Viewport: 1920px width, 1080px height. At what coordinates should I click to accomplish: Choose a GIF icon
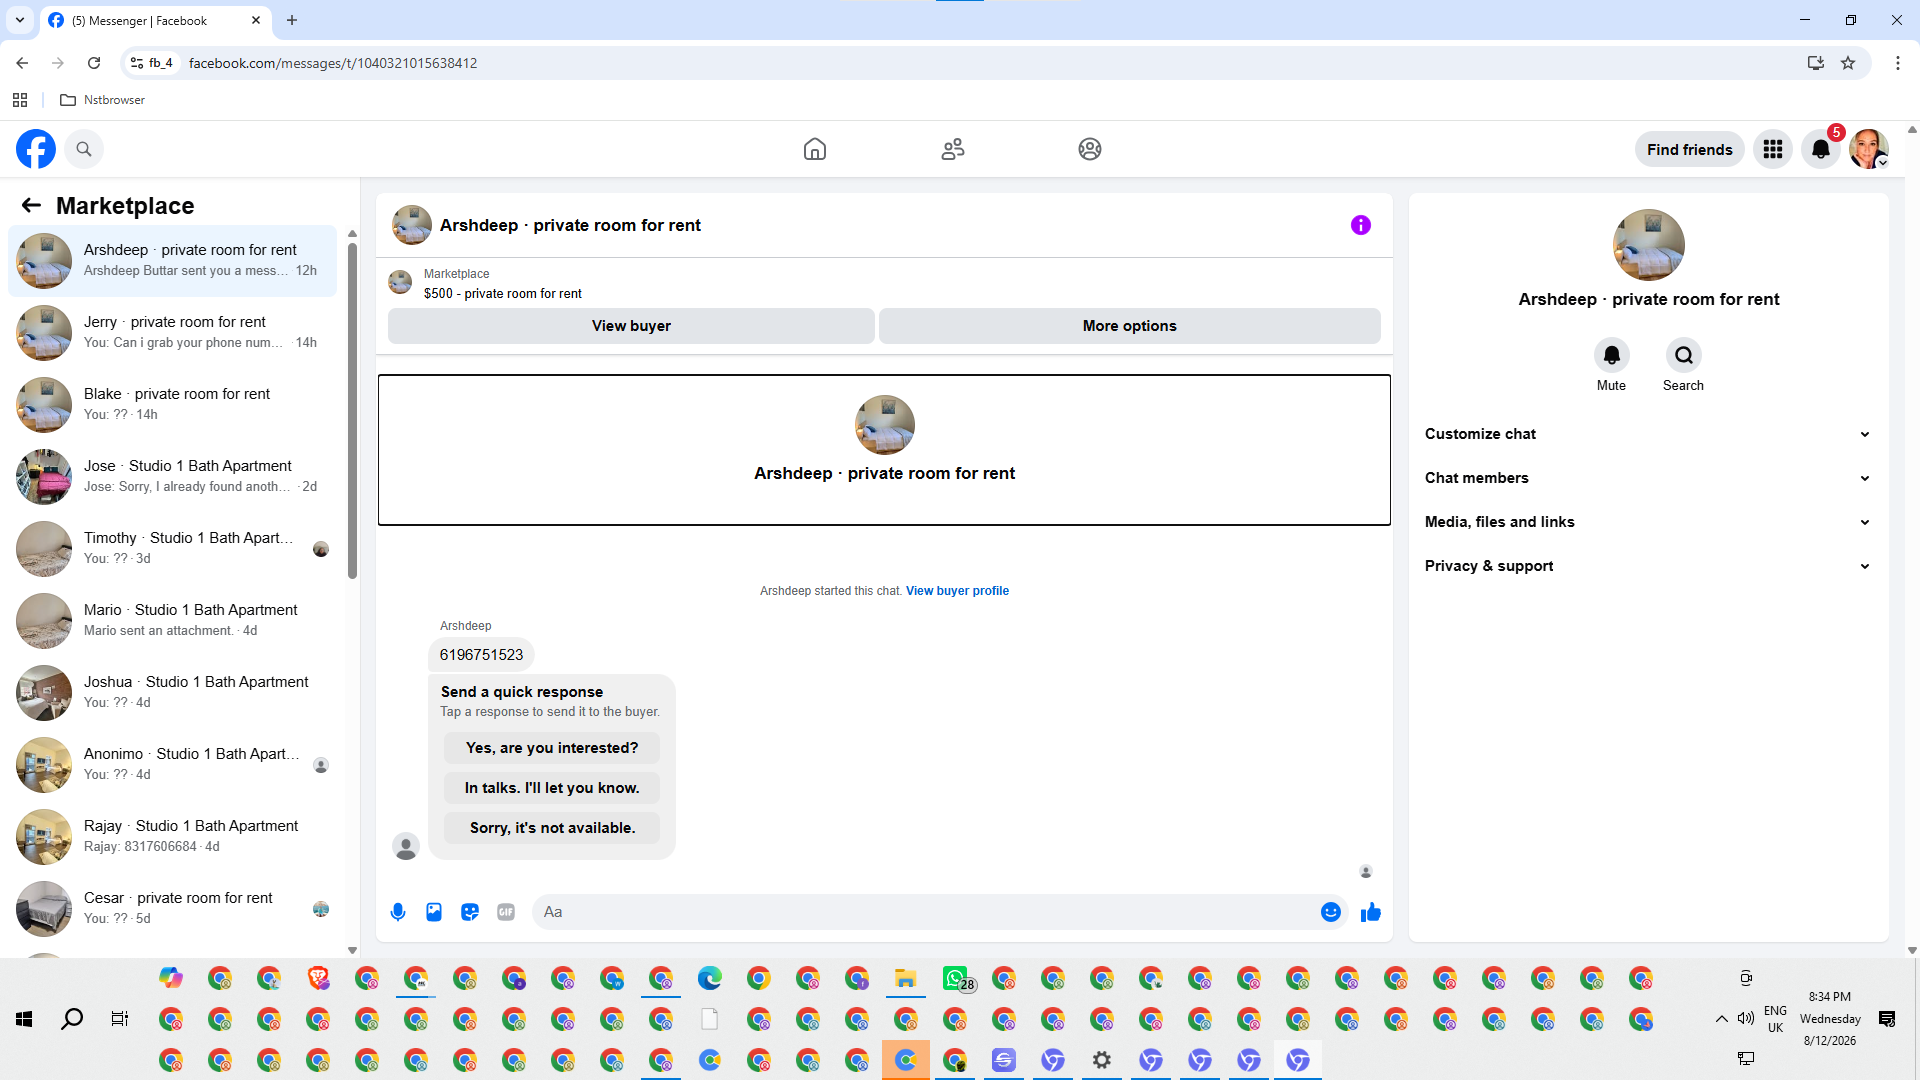point(506,912)
